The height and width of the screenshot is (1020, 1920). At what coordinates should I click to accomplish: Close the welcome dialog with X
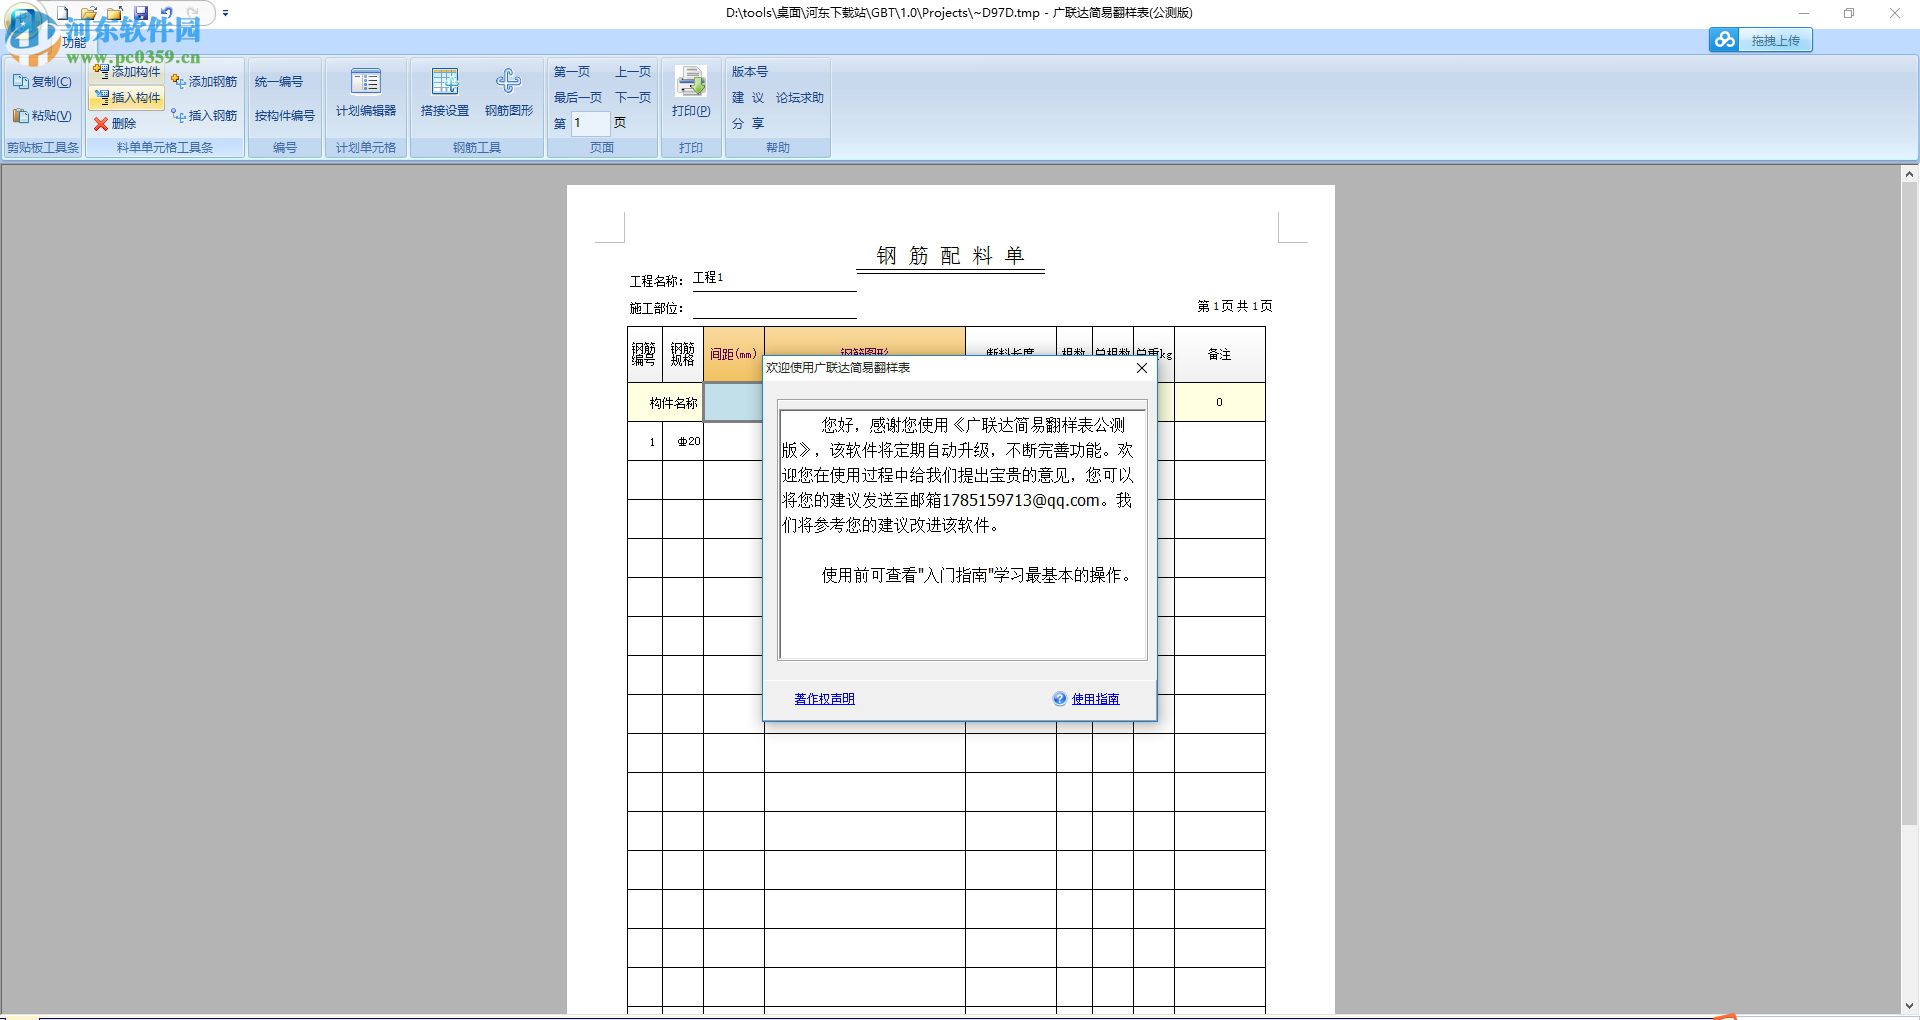coord(1142,368)
